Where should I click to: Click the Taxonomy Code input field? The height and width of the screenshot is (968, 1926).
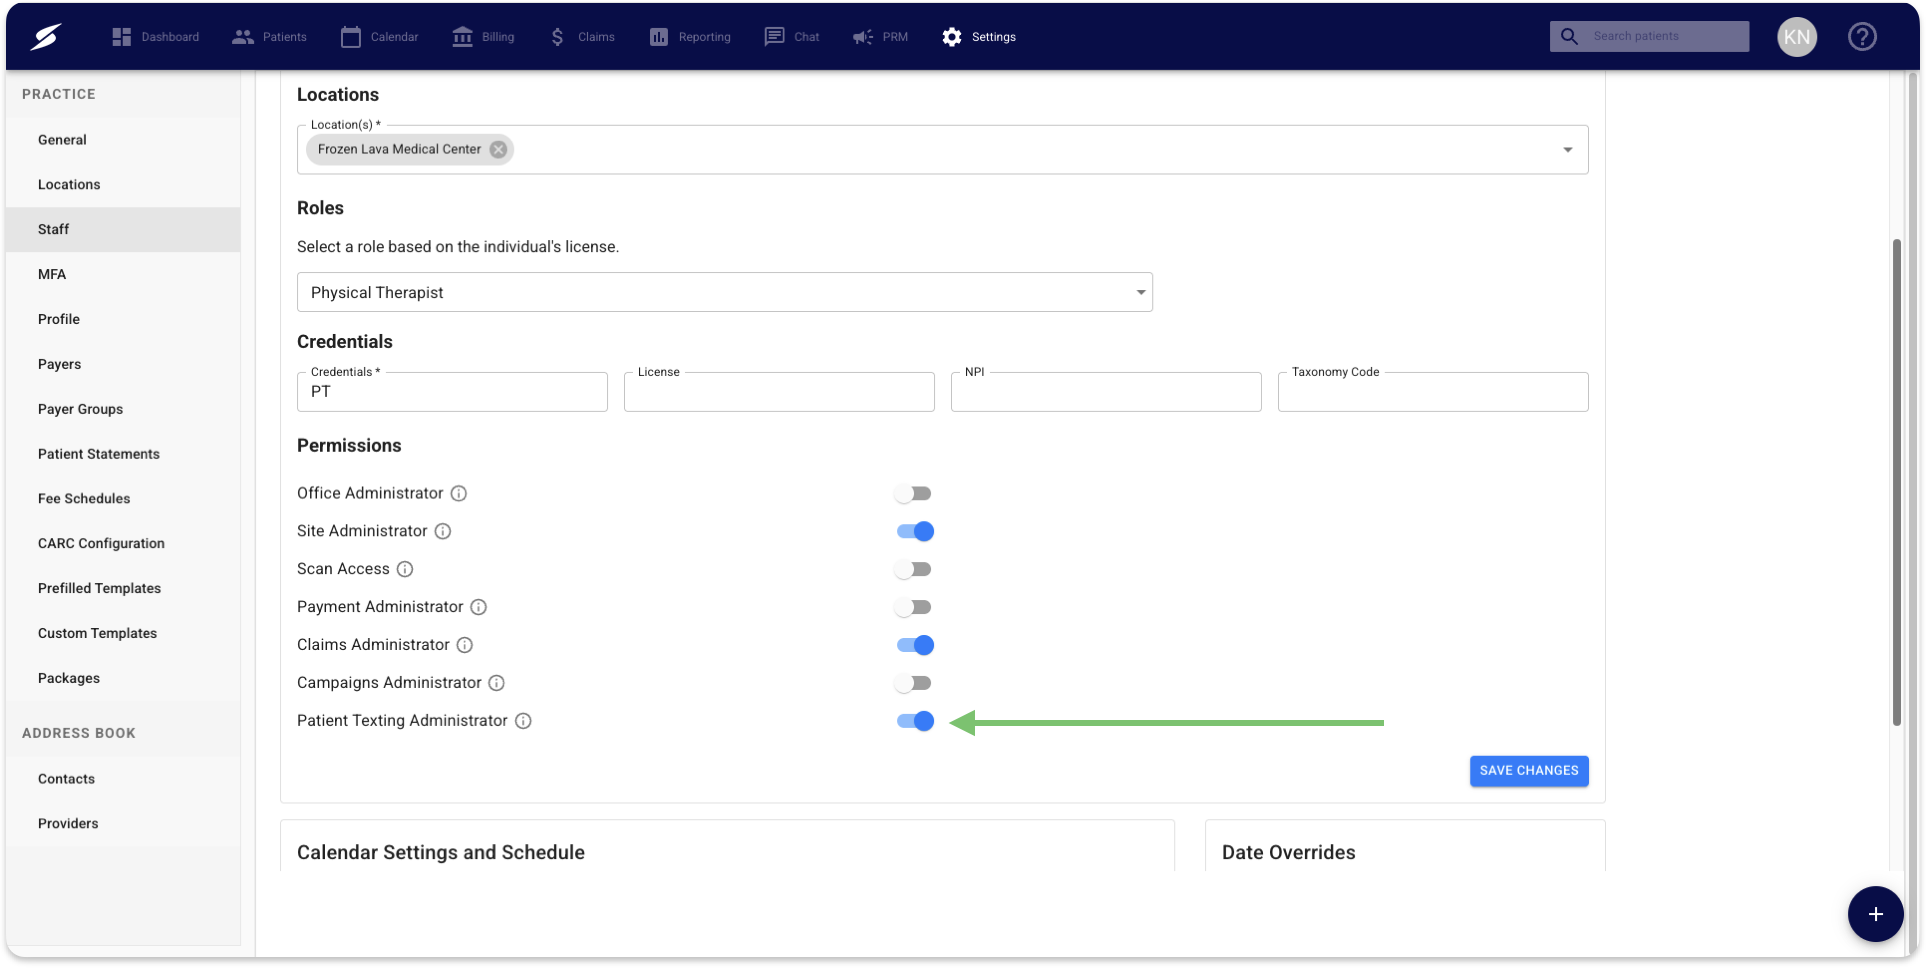(x=1433, y=392)
